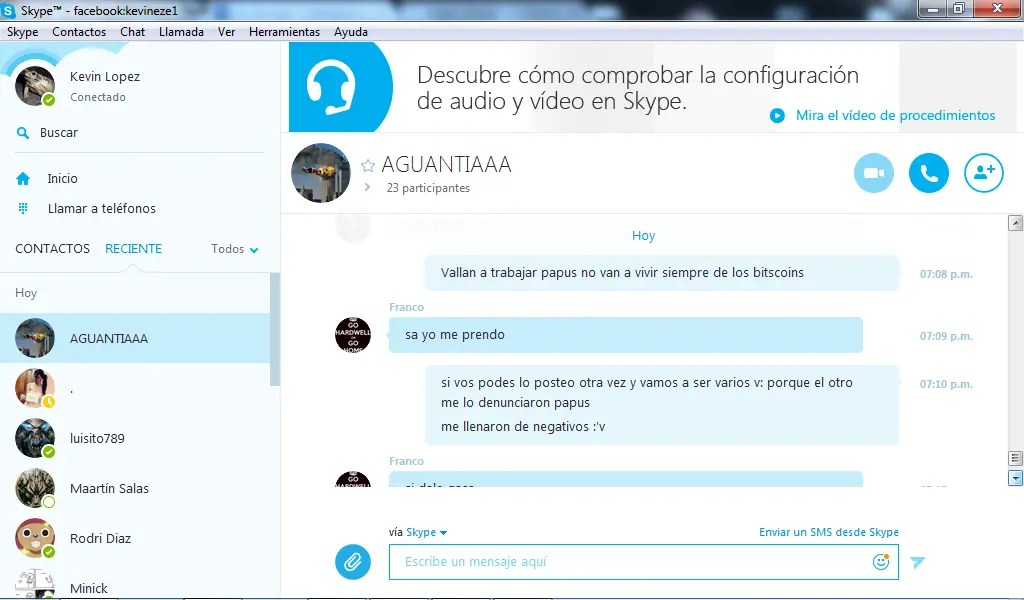The width and height of the screenshot is (1024, 600).
Task: Open conversation with Maartín Salas
Action: (x=135, y=488)
